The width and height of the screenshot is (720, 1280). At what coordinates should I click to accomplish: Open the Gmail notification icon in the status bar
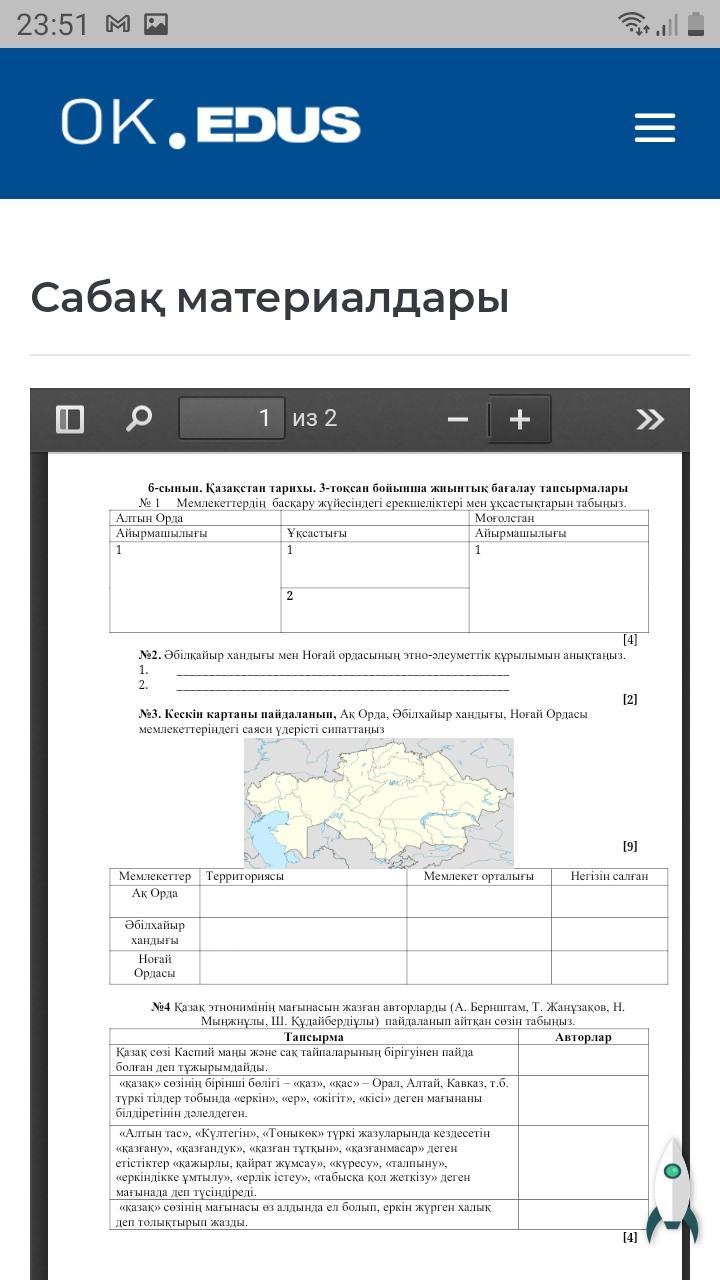pyautogui.click(x=118, y=23)
